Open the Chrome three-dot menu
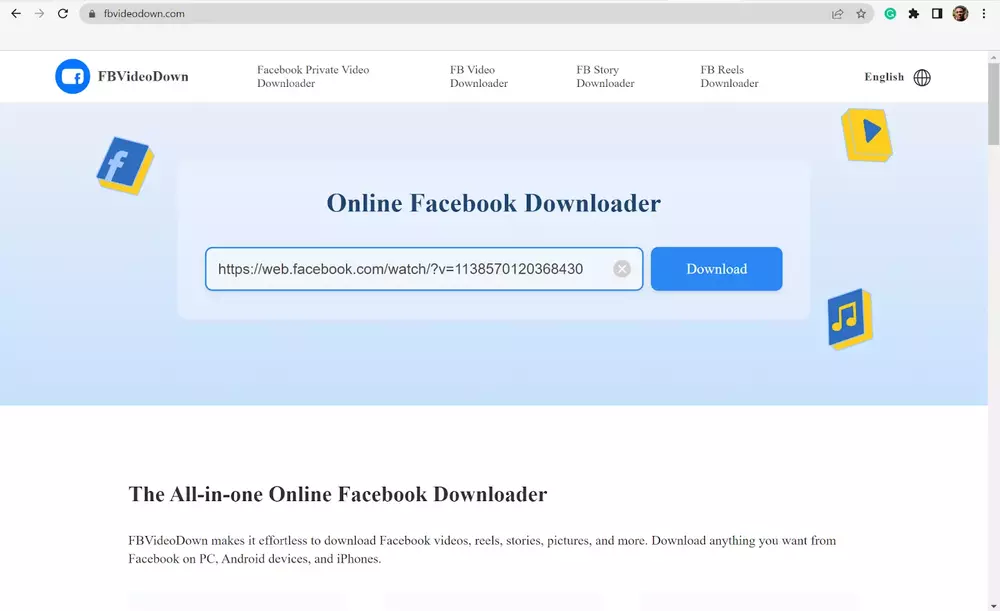1000x611 pixels. click(x=984, y=13)
